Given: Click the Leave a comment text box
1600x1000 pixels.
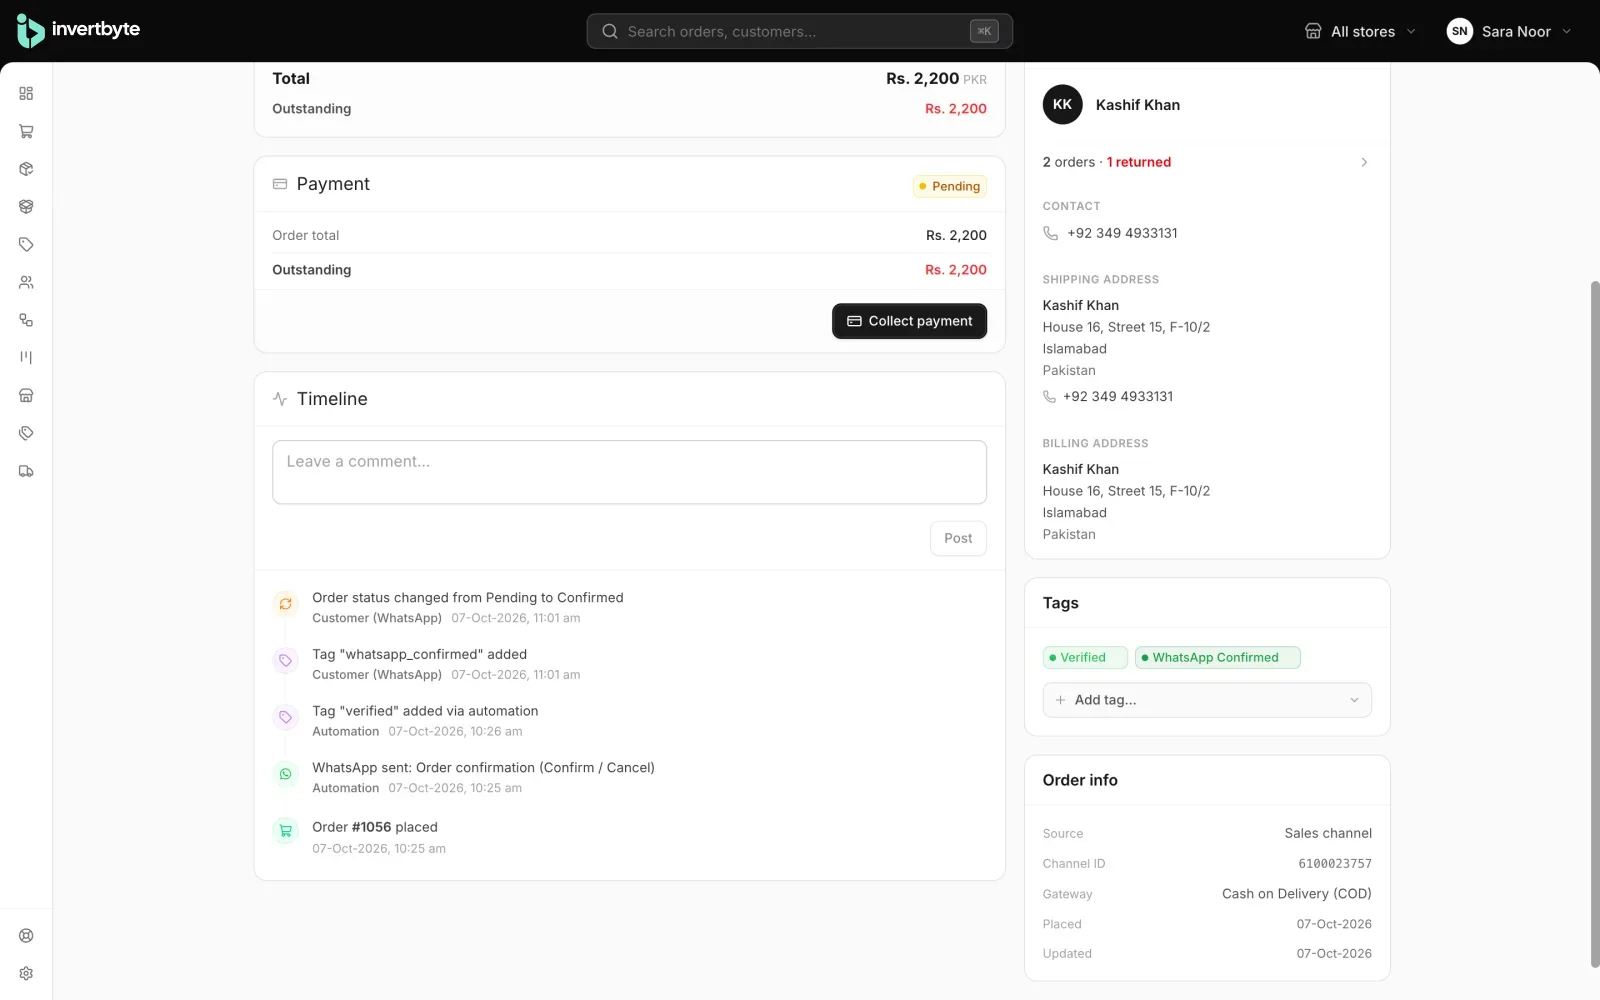Looking at the screenshot, I should pos(629,472).
